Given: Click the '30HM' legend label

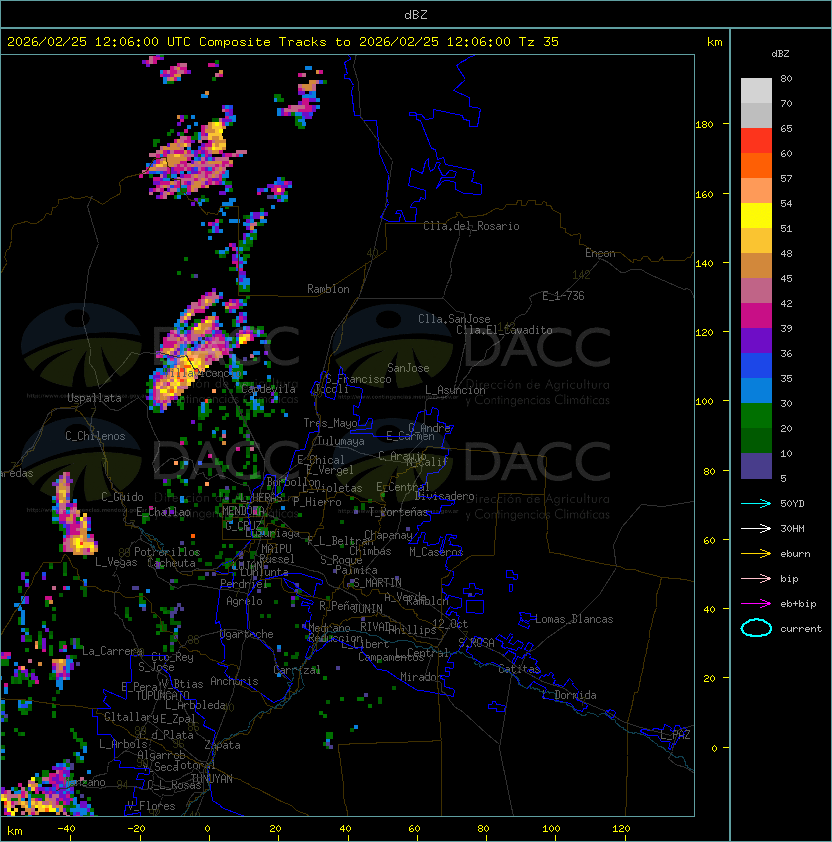Looking at the screenshot, I should coord(792,529).
